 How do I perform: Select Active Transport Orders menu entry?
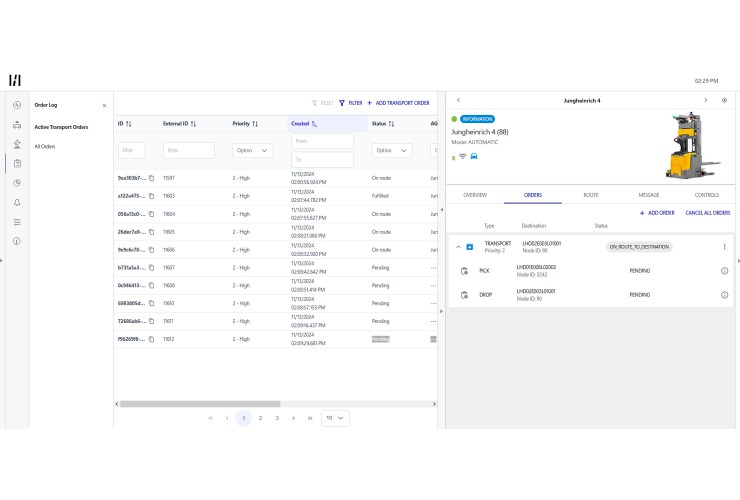tap(61, 127)
